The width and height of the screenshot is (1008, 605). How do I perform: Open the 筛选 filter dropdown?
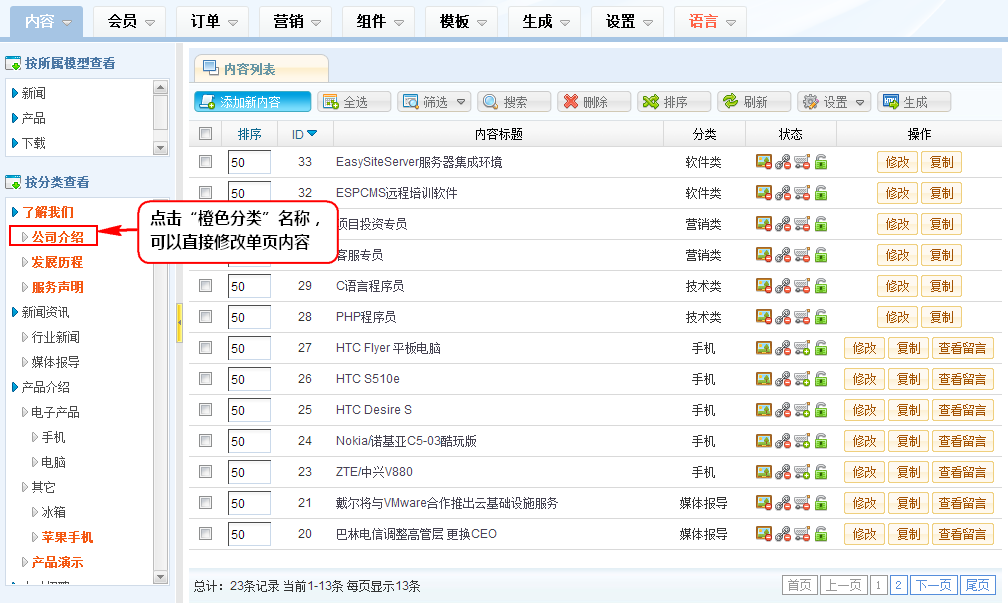434,102
